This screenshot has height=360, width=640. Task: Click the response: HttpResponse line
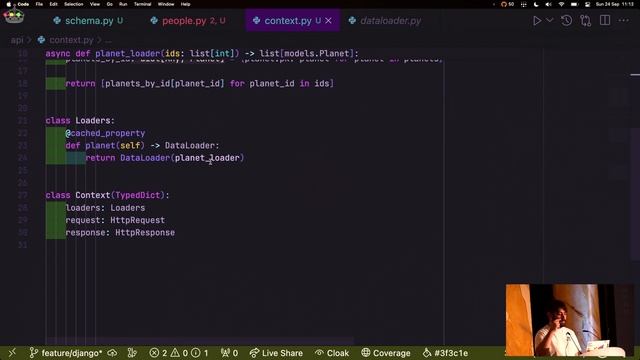[x=120, y=233]
